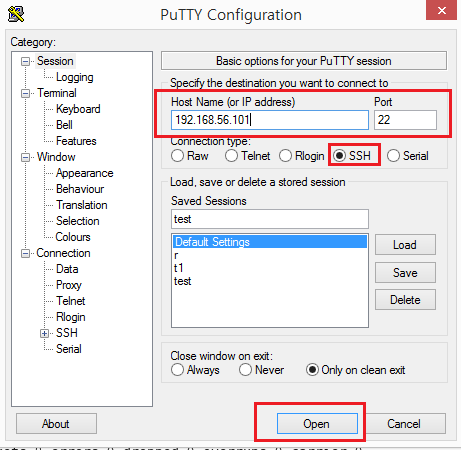Load the selected saved session
This screenshot has width=461, height=450.
coord(405,245)
